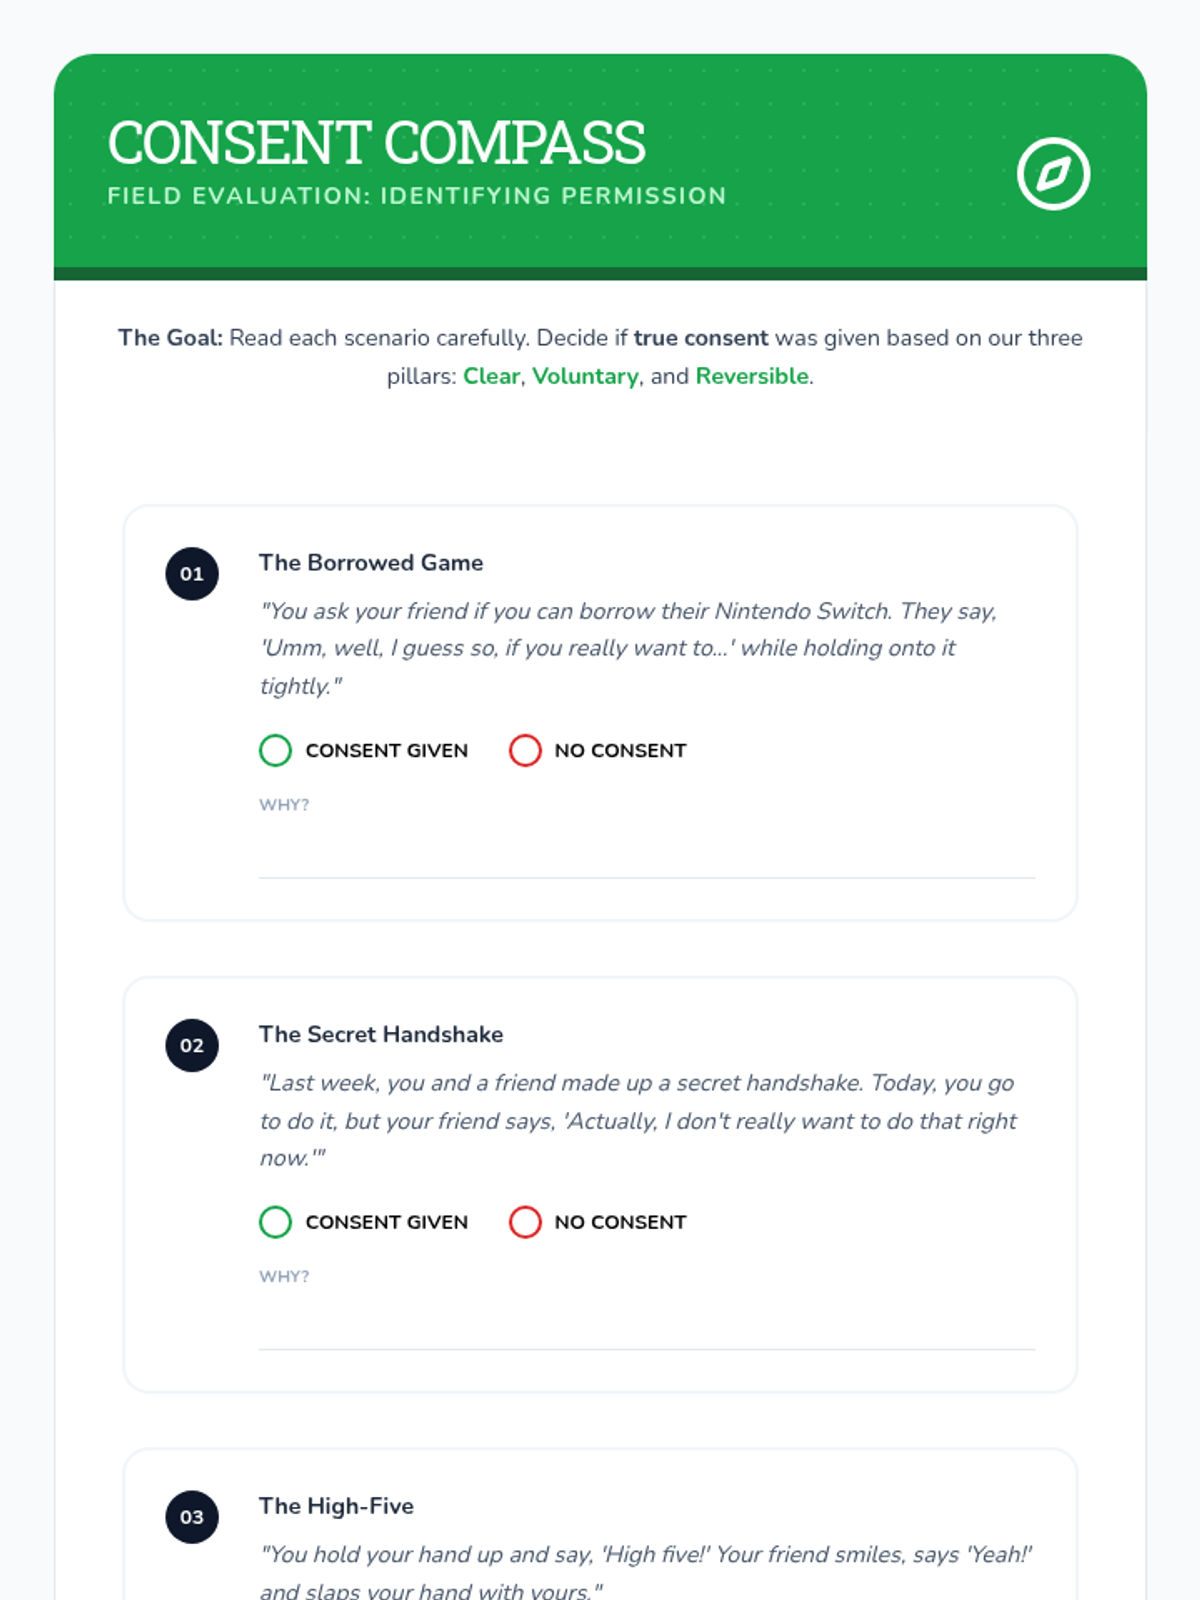Click The Secret Handshake heading
The width and height of the screenshot is (1200, 1600).
pyautogui.click(x=381, y=1035)
